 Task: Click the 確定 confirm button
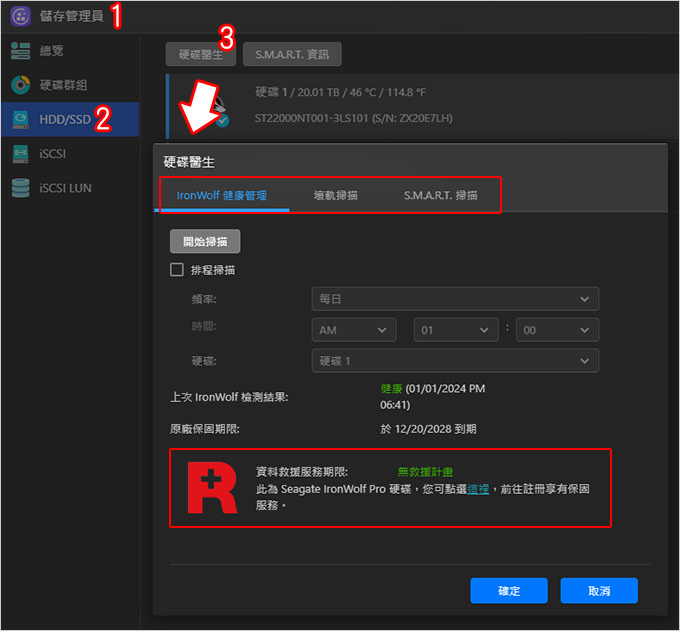[509, 591]
